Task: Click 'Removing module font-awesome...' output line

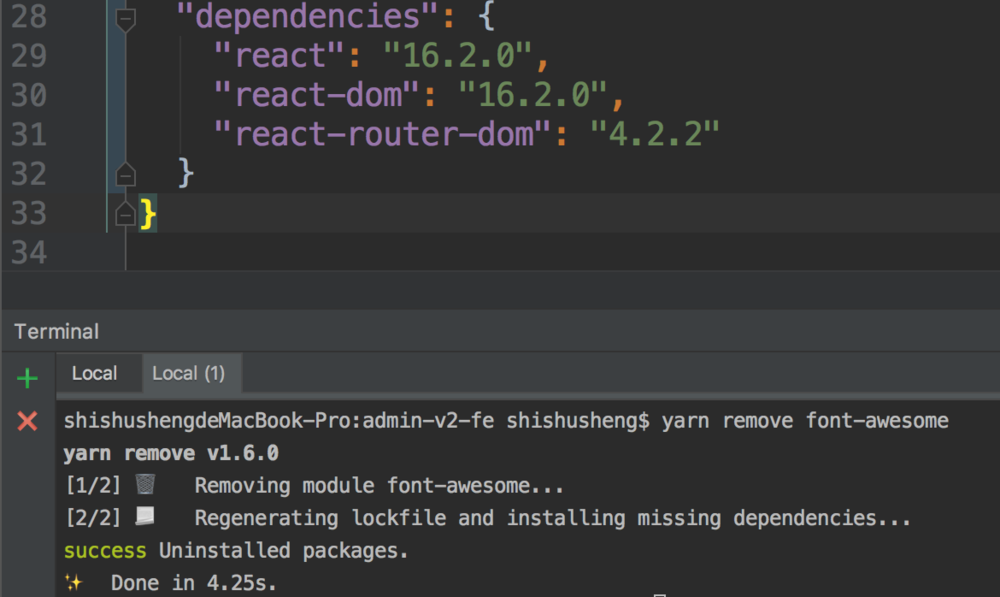Action: click(x=379, y=486)
